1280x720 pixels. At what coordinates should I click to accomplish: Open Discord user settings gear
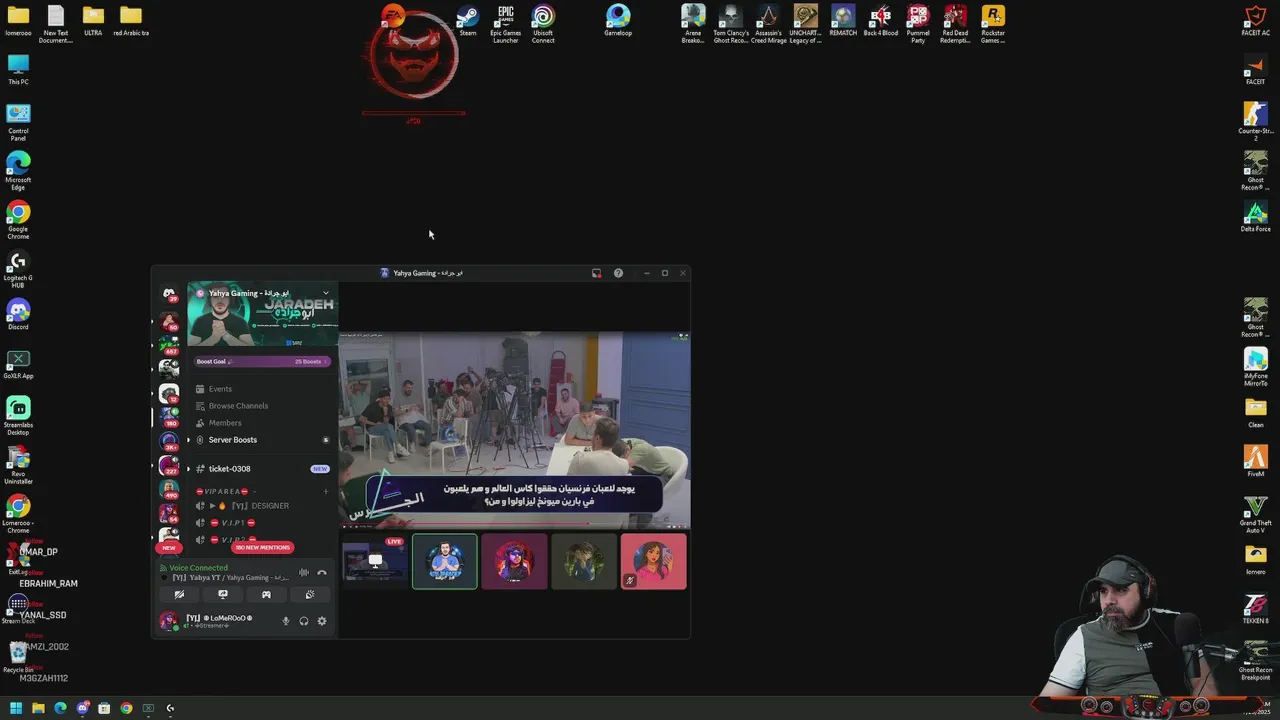[322, 621]
